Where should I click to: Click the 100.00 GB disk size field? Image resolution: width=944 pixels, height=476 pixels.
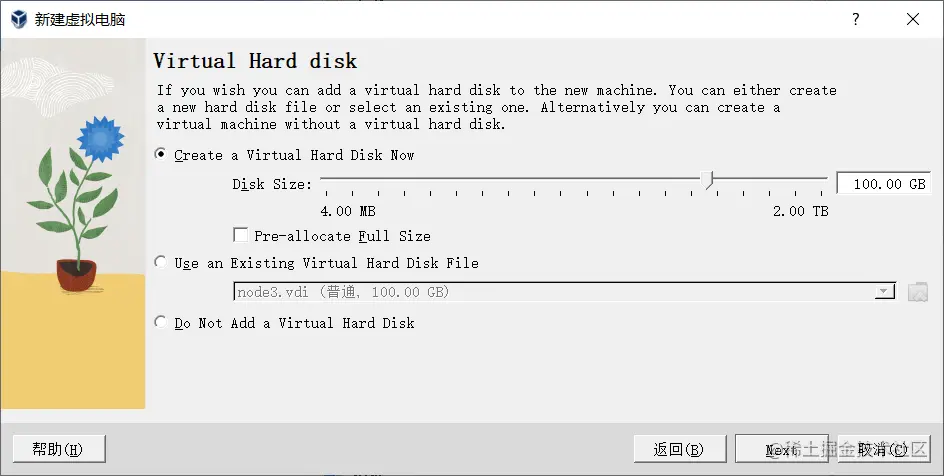[x=881, y=184]
